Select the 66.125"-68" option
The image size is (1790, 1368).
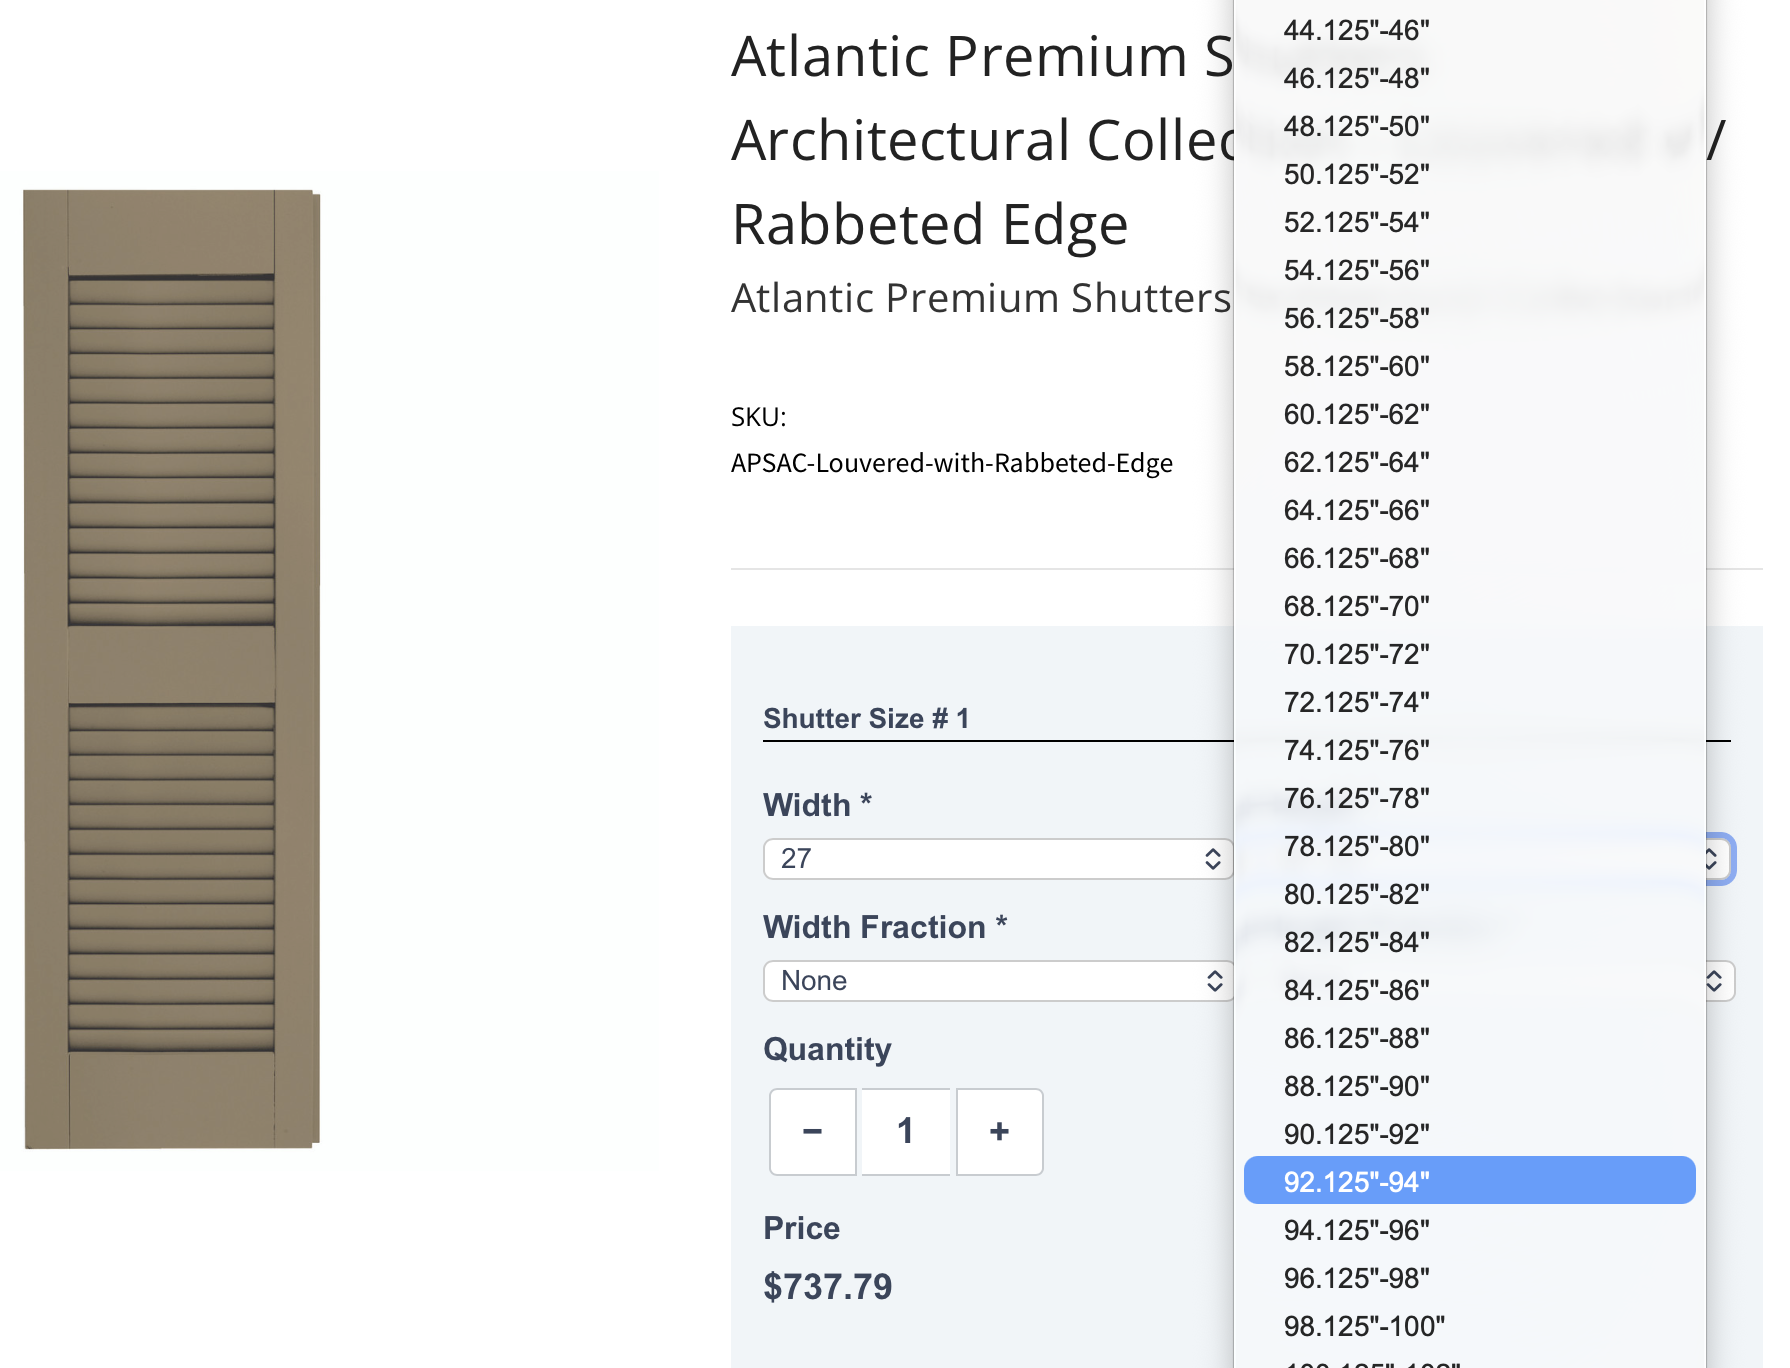(1469, 558)
